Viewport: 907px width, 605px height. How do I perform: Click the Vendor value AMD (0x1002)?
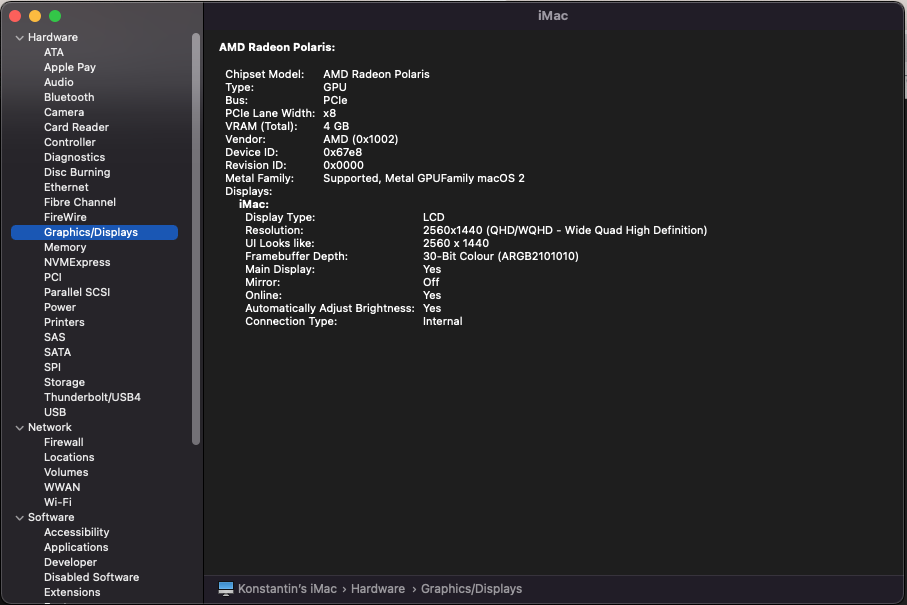[360, 139]
